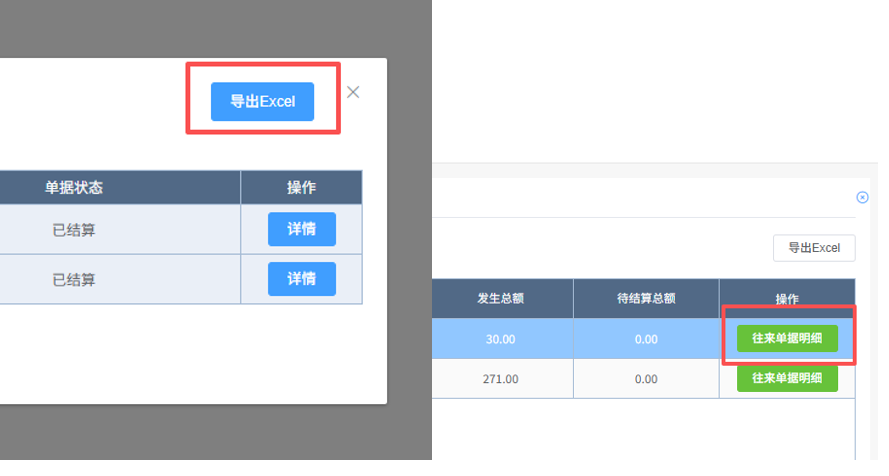The image size is (889, 476).
Task: Select the 30.00 amount cell
Action: click(x=502, y=339)
